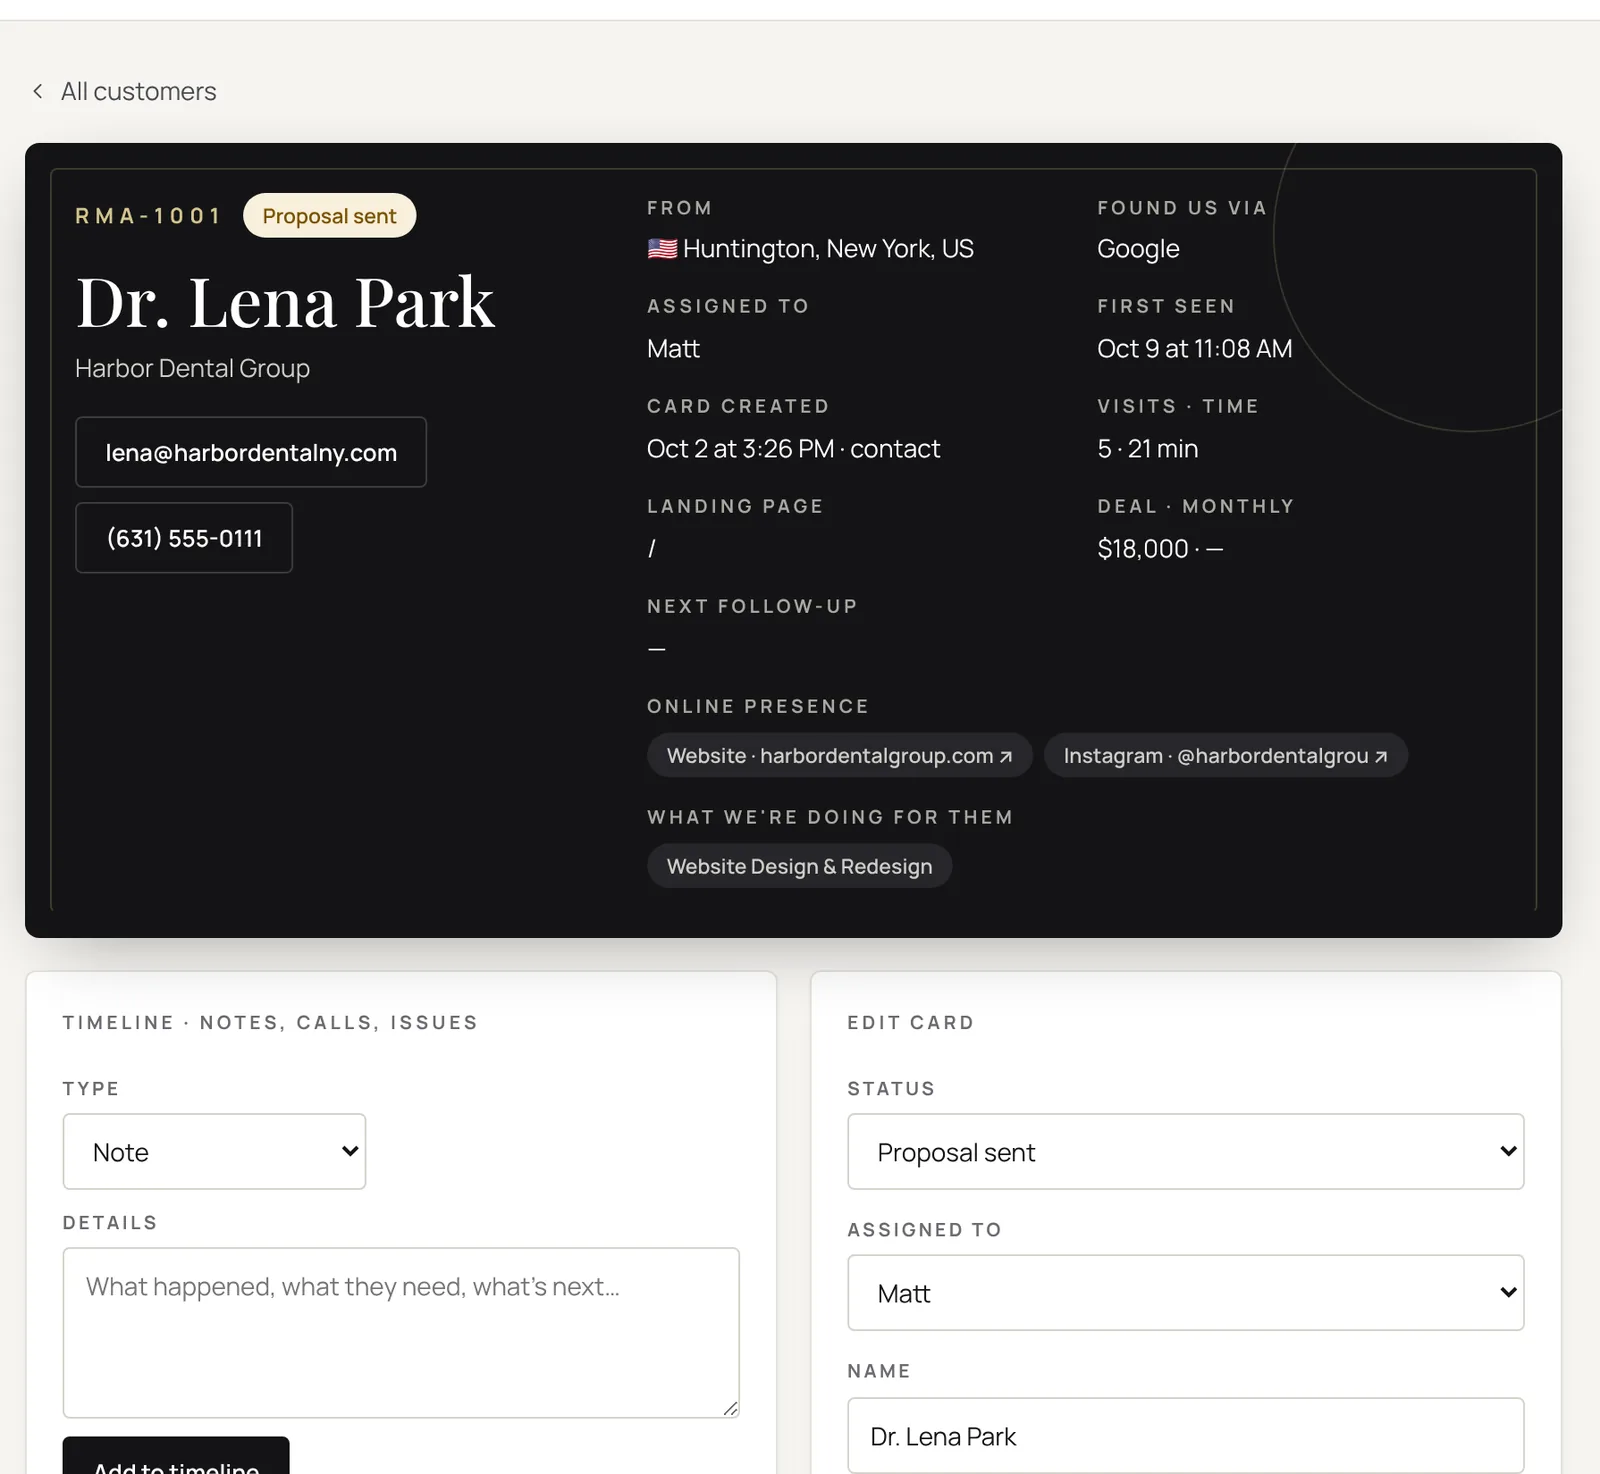Click the Details text area
1600x1474 pixels.
click(x=401, y=1332)
